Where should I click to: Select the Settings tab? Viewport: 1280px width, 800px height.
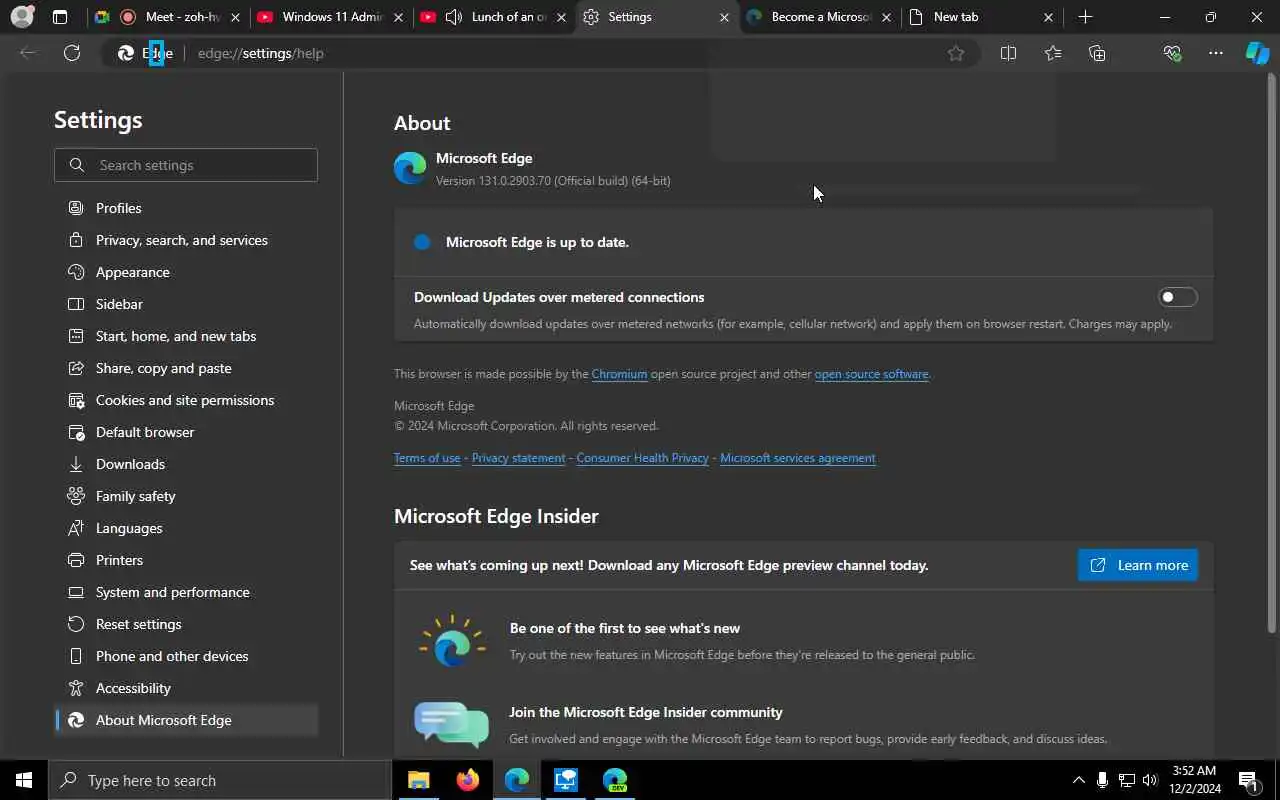coord(656,17)
